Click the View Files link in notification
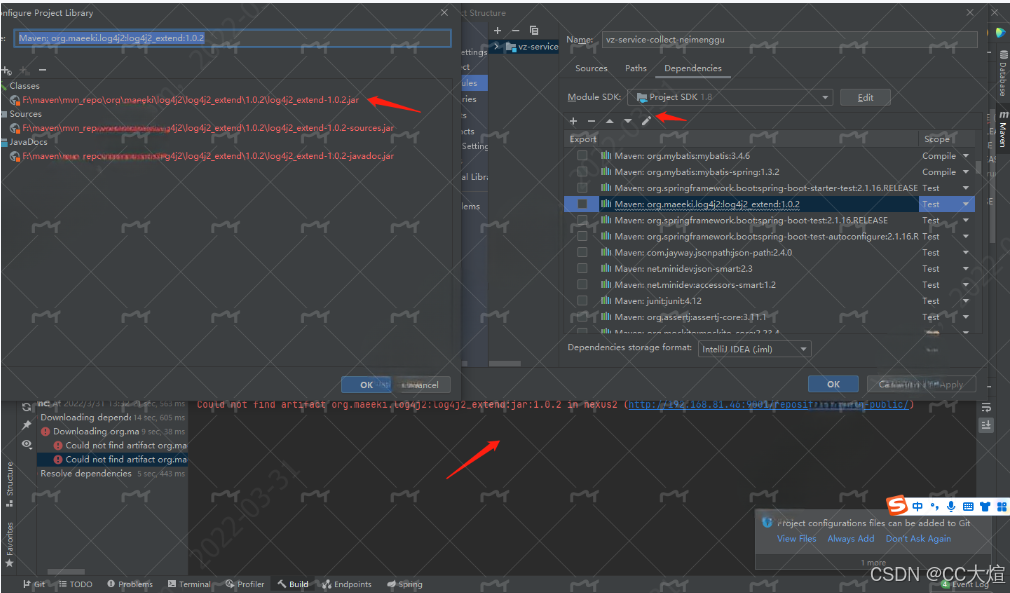The image size is (1010, 593). tap(797, 538)
